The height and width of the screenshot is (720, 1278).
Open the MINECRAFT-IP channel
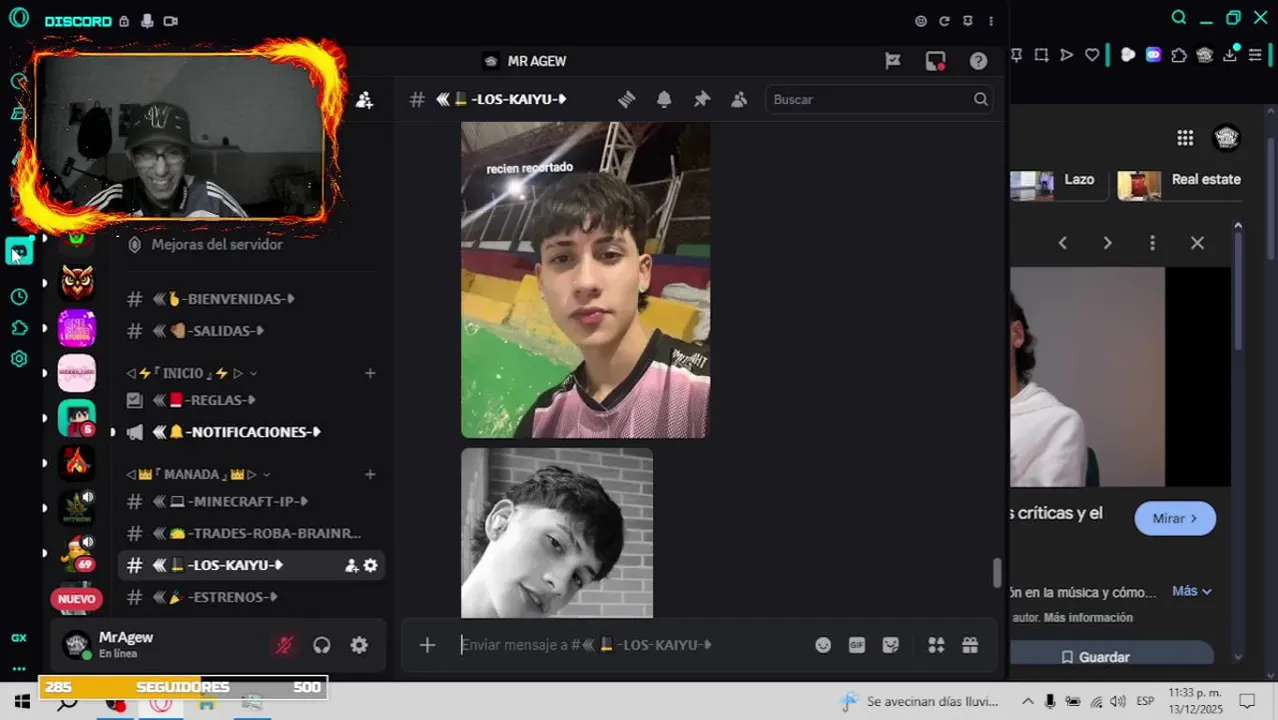point(248,501)
